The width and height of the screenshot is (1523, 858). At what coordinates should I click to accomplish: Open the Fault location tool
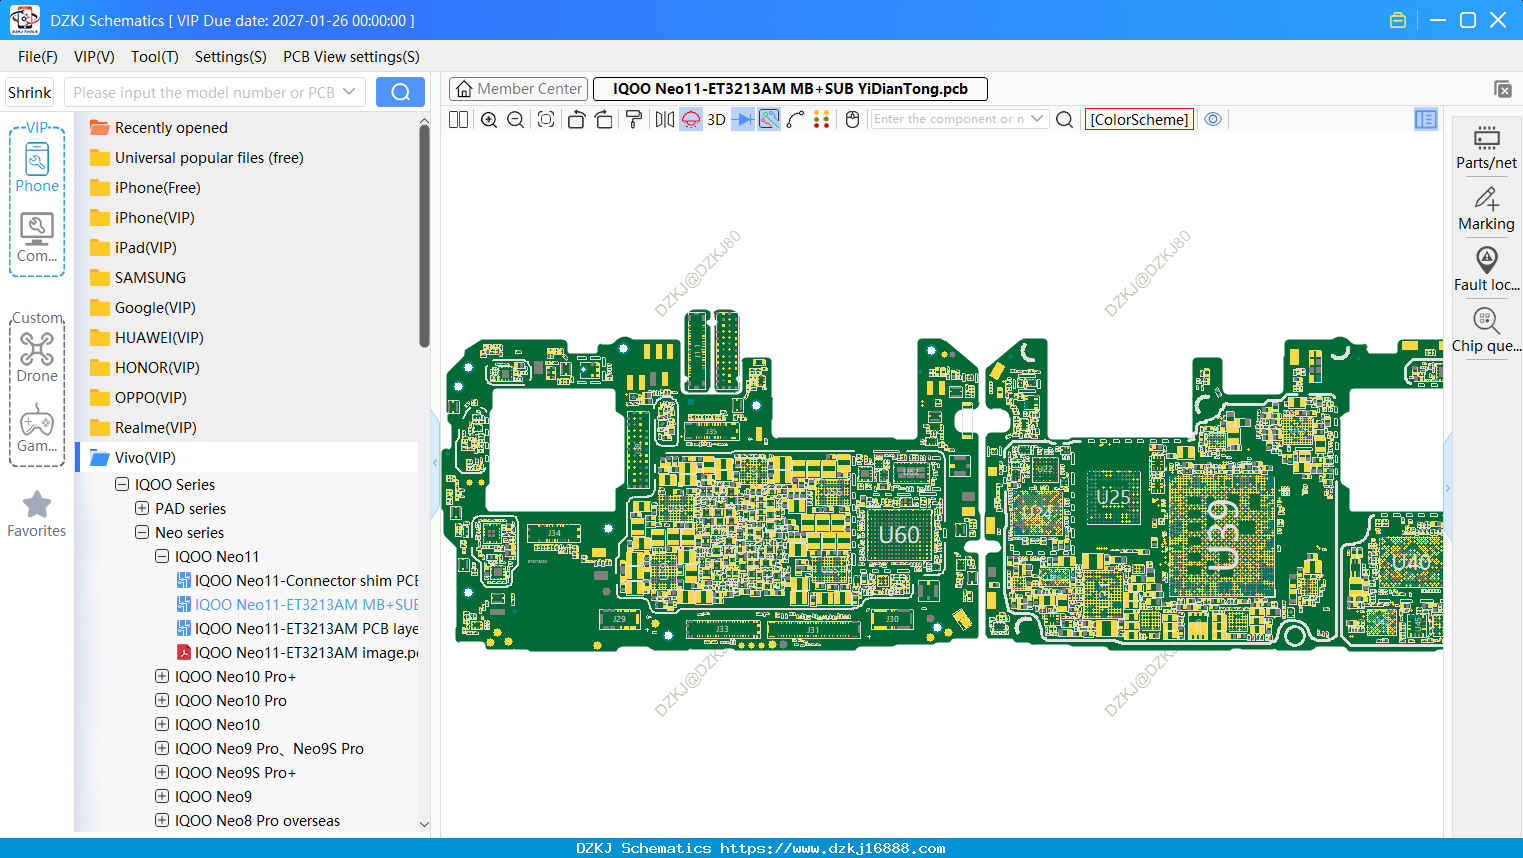coord(1486,270)
